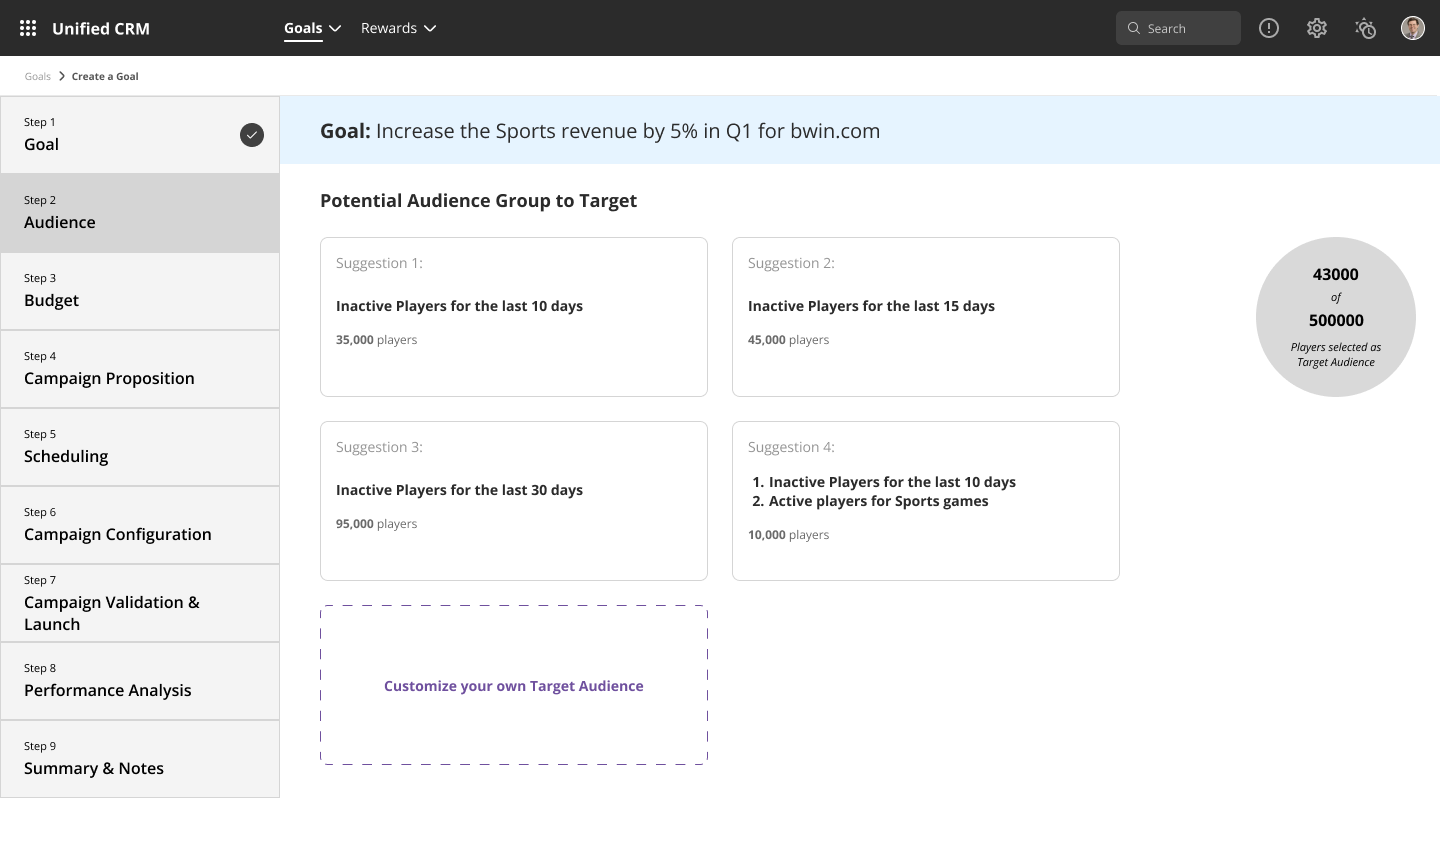Click the magnifier icon in search box
1440x865 pixels.
(x=1134, y=28)
